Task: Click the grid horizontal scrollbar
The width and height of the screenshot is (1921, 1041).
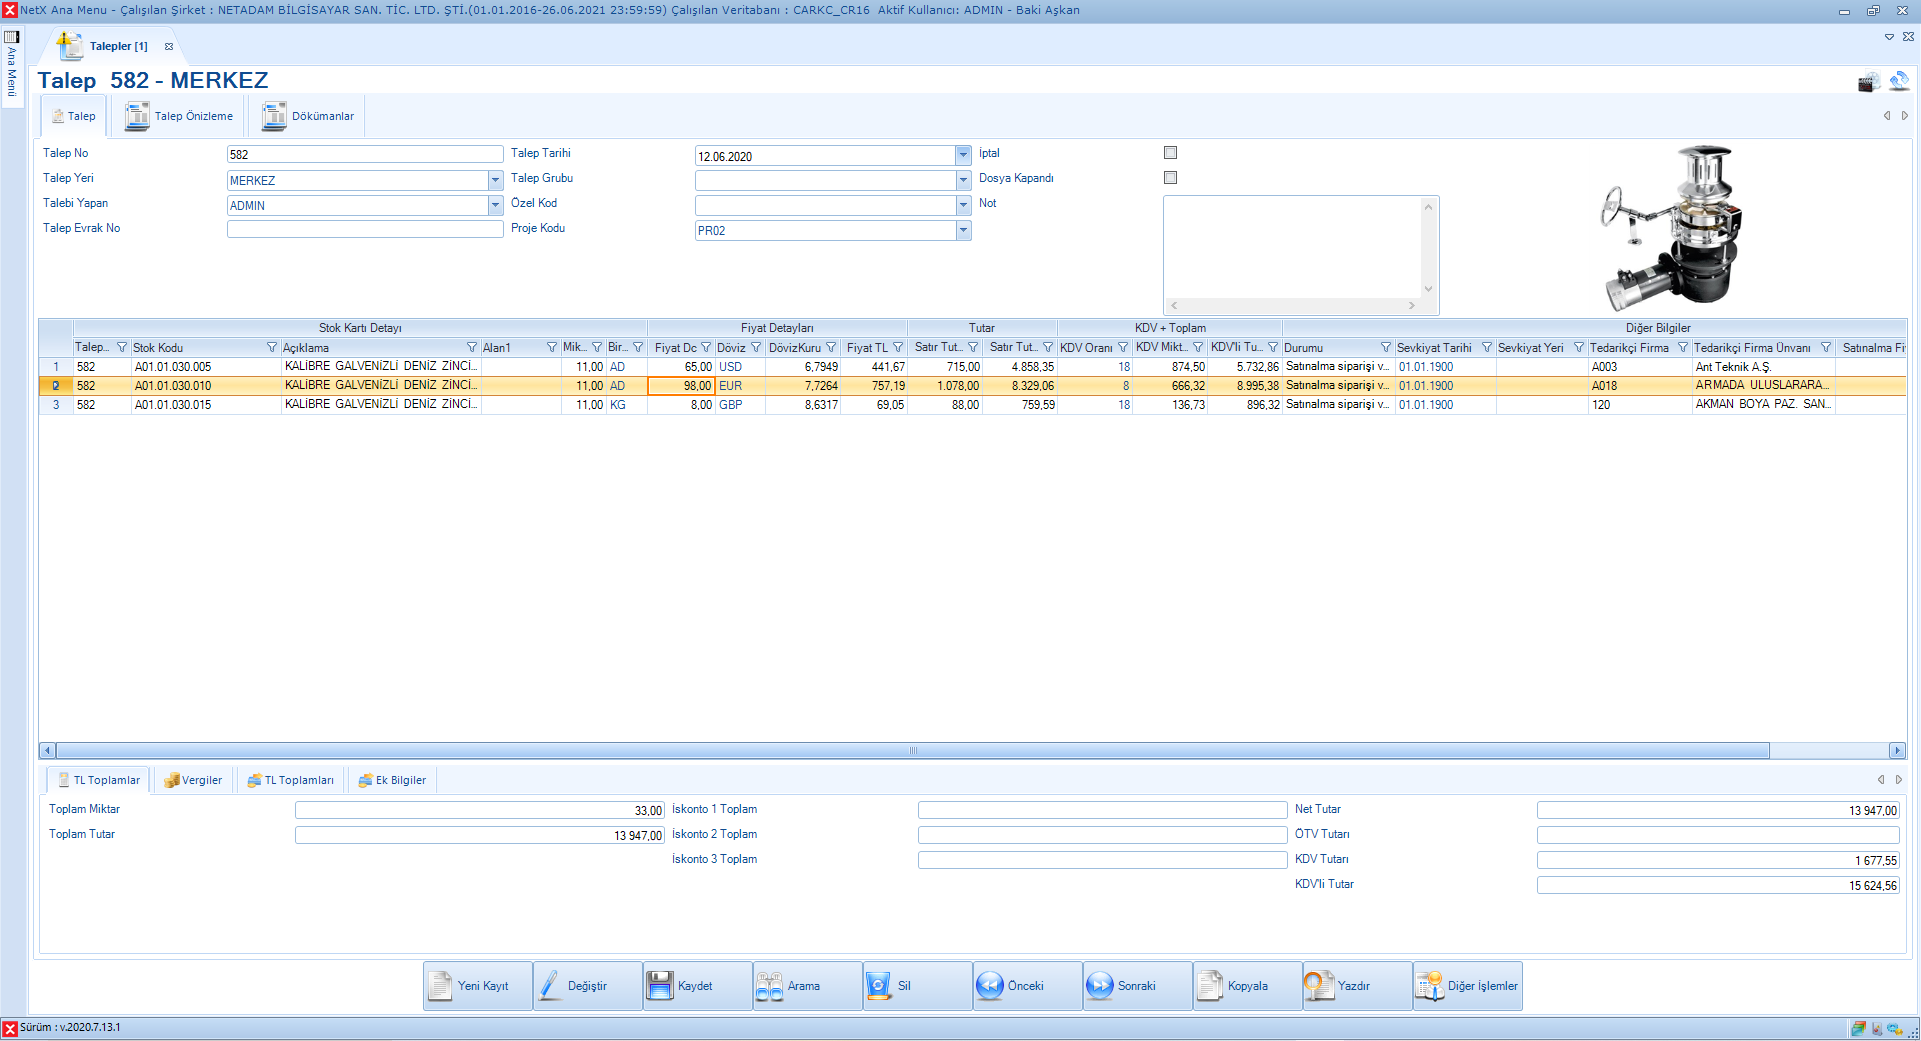Action: (x=912, y=751)
